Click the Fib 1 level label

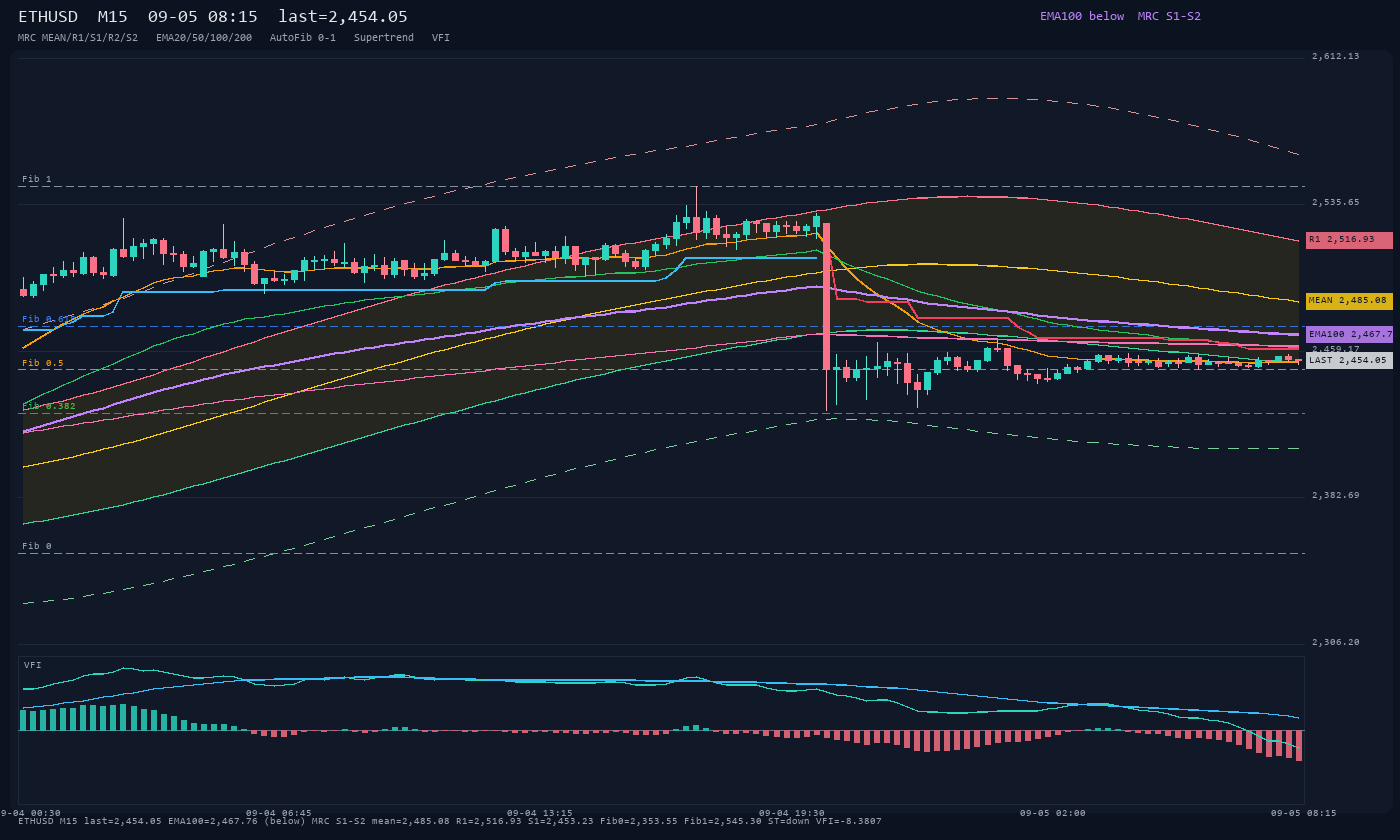37,179
